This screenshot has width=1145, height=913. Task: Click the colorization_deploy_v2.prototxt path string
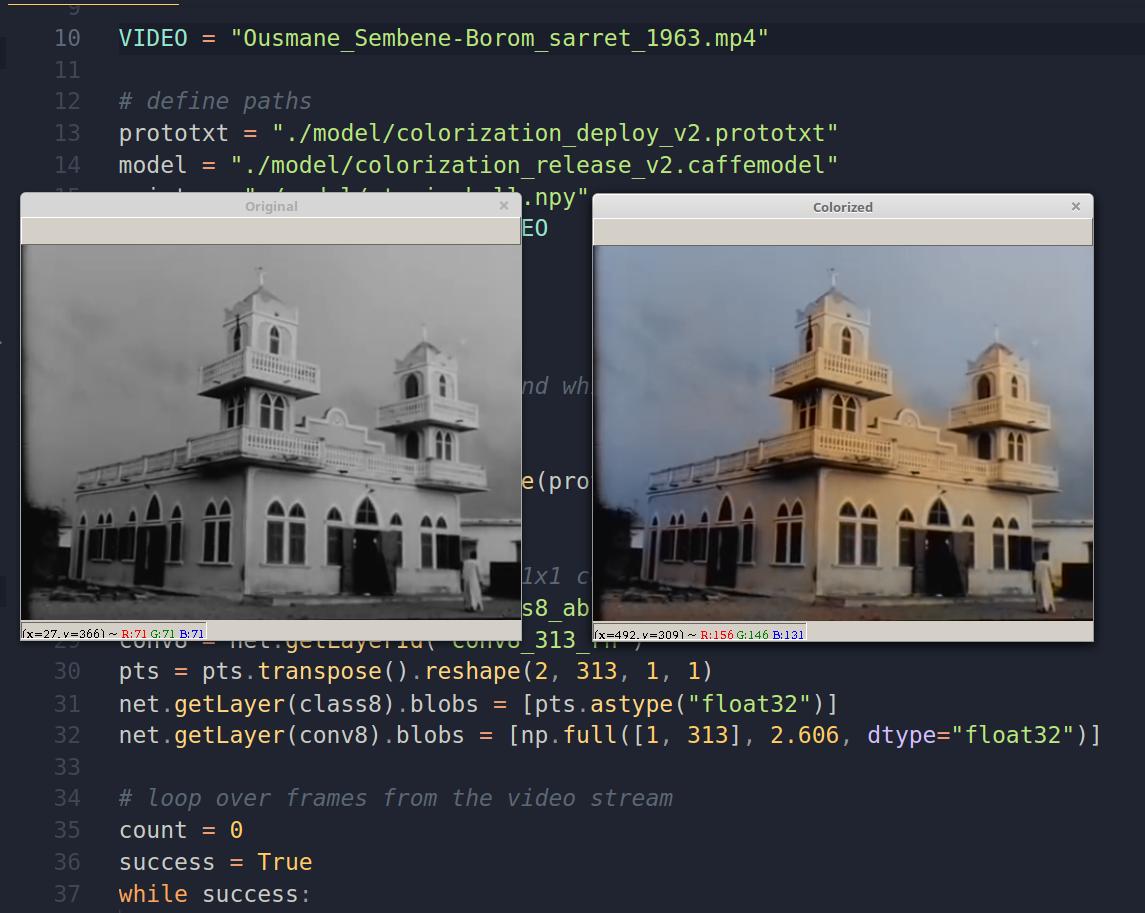point(554,133)
